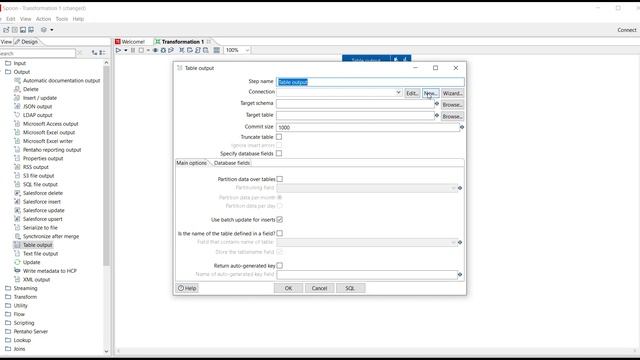Open the Tools menu
The height and width of the screenshot is (360, 640).
click(x=62, y=19)
